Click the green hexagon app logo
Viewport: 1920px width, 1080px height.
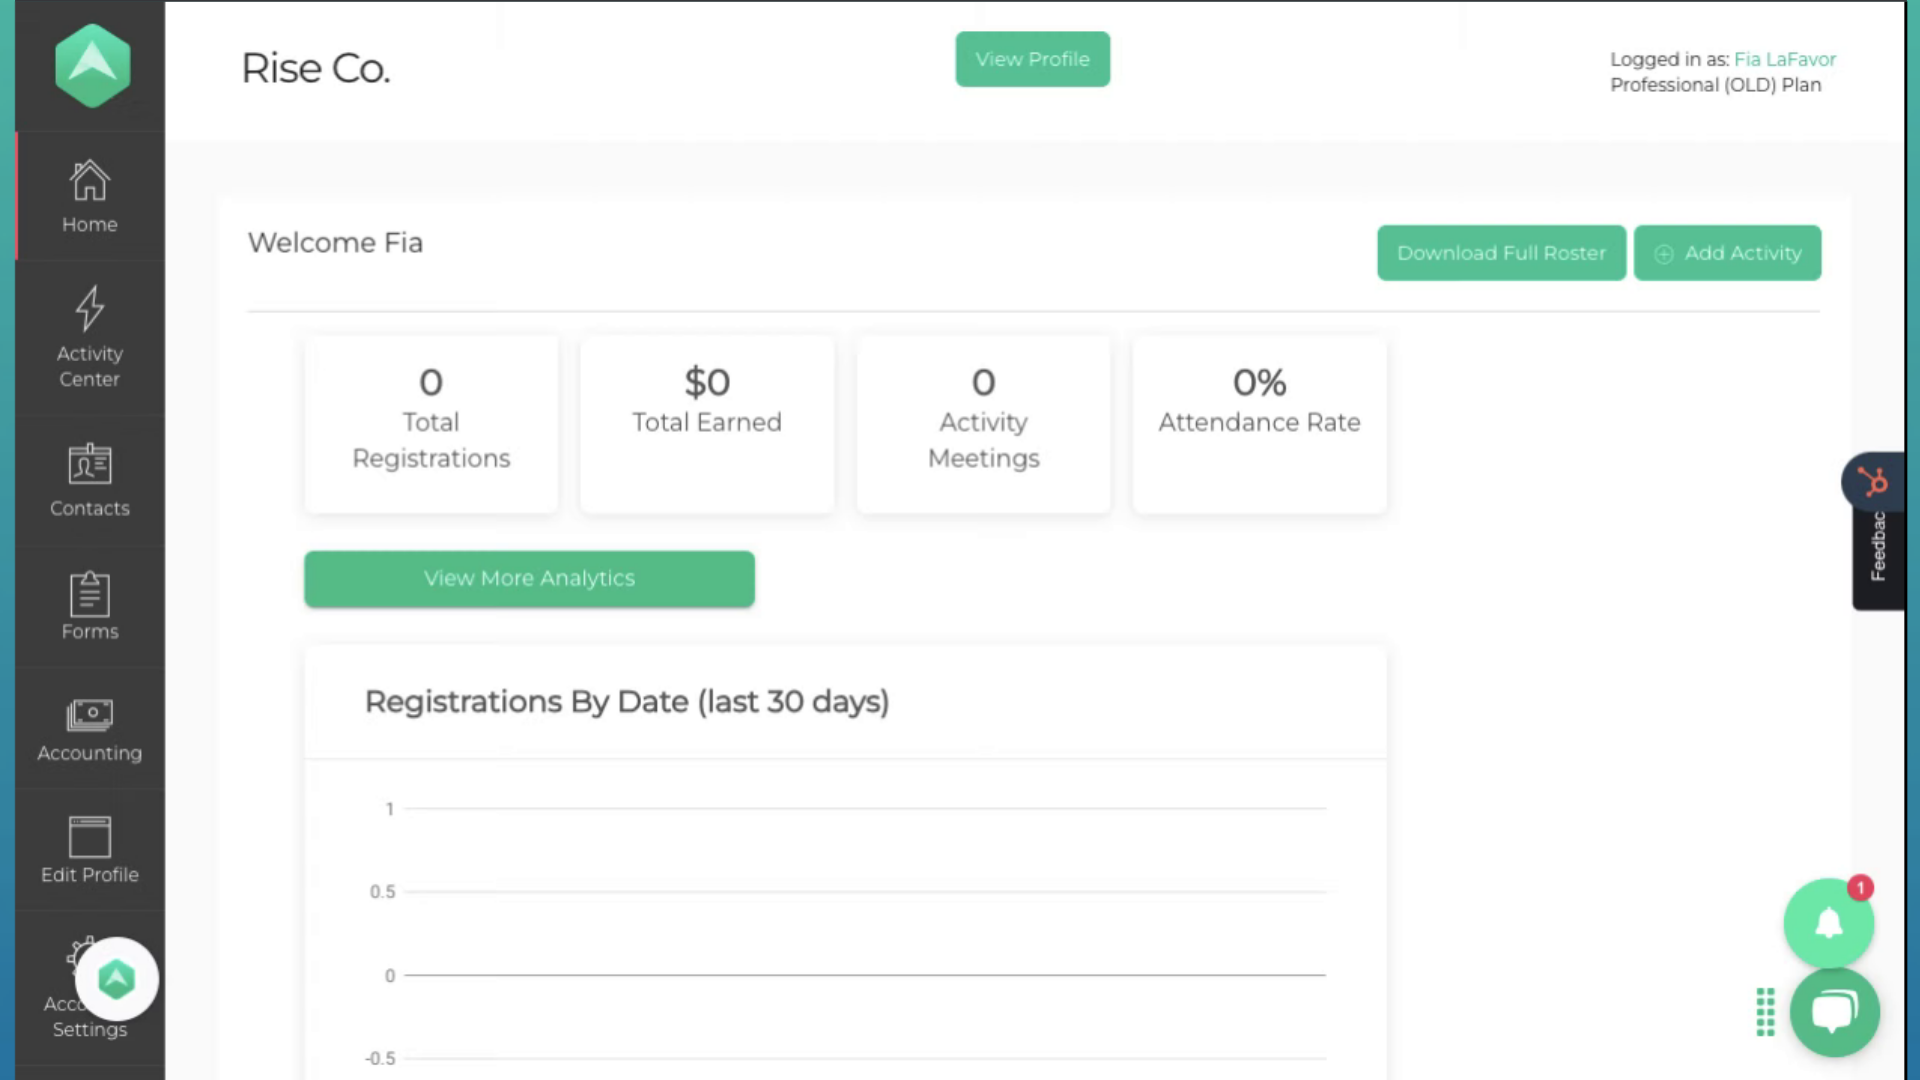[x=92, y=66]
